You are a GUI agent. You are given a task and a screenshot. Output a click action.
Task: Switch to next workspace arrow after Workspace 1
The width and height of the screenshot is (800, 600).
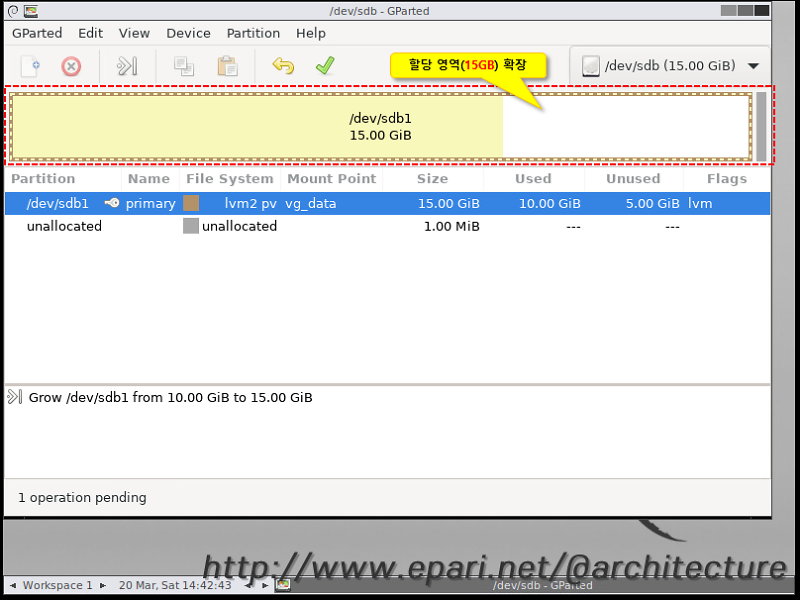pos(103,585)
